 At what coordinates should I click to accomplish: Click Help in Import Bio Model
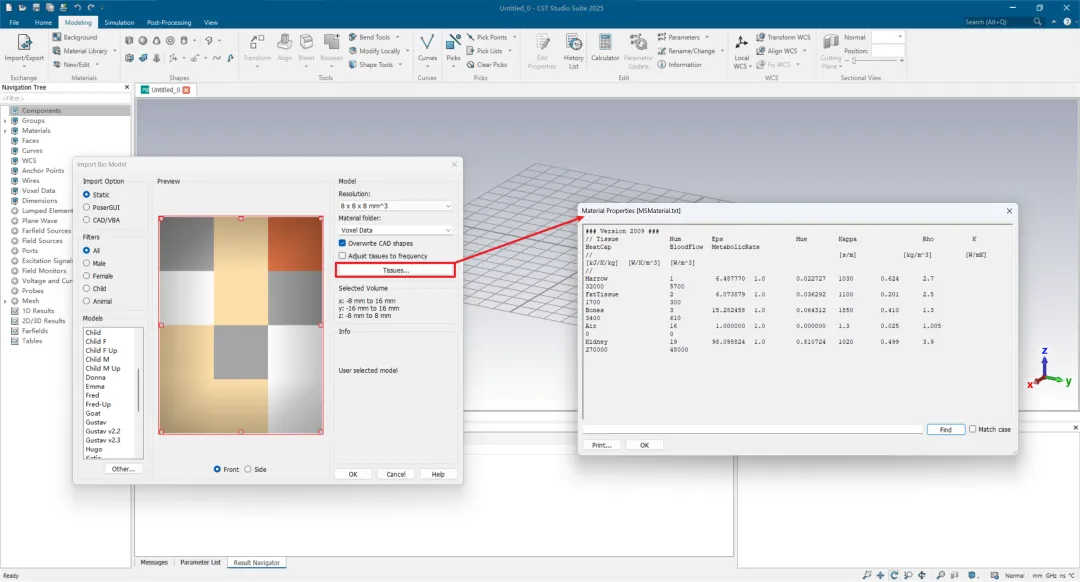438,474
